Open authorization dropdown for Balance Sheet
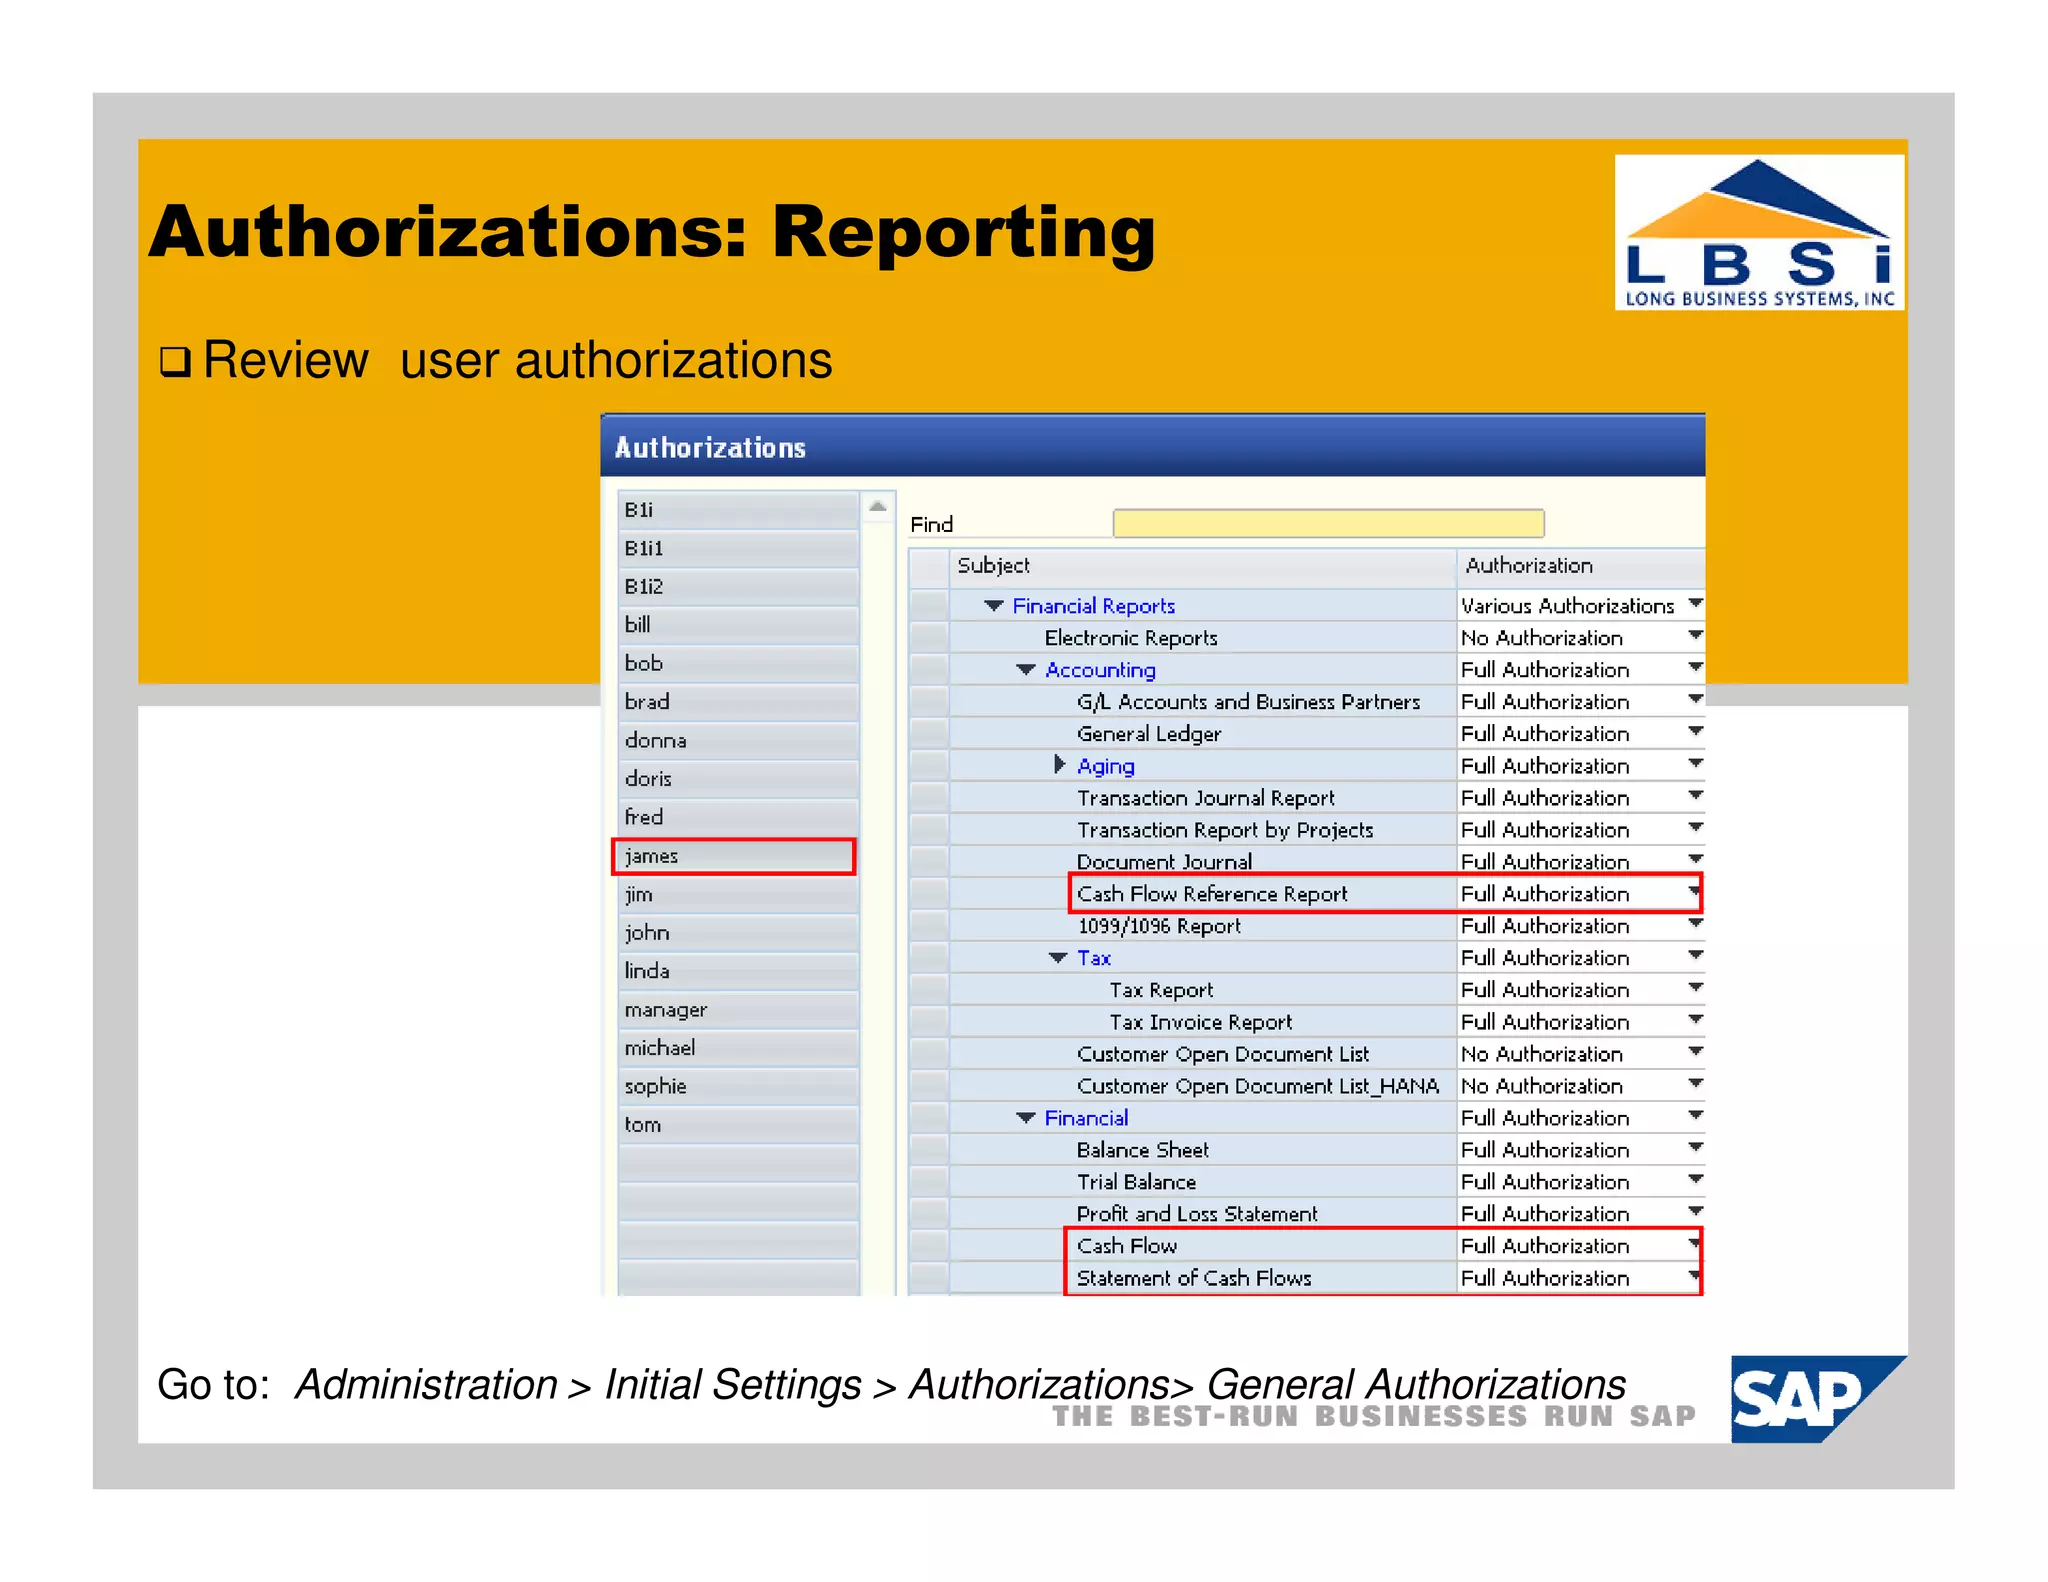This screenshot has height=1582, width=2048. (1695, 1148)
